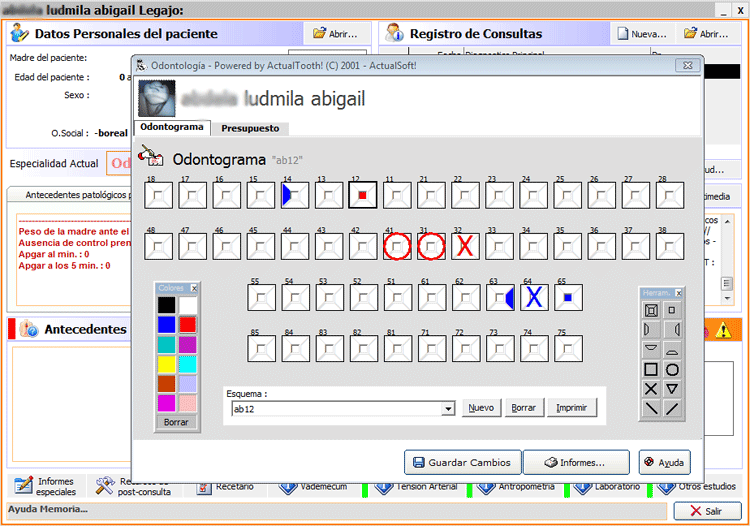Image resolution: width=750 pixels, height=526 pixels.
Task: Close the Colores palette
Action: (195, 288)
